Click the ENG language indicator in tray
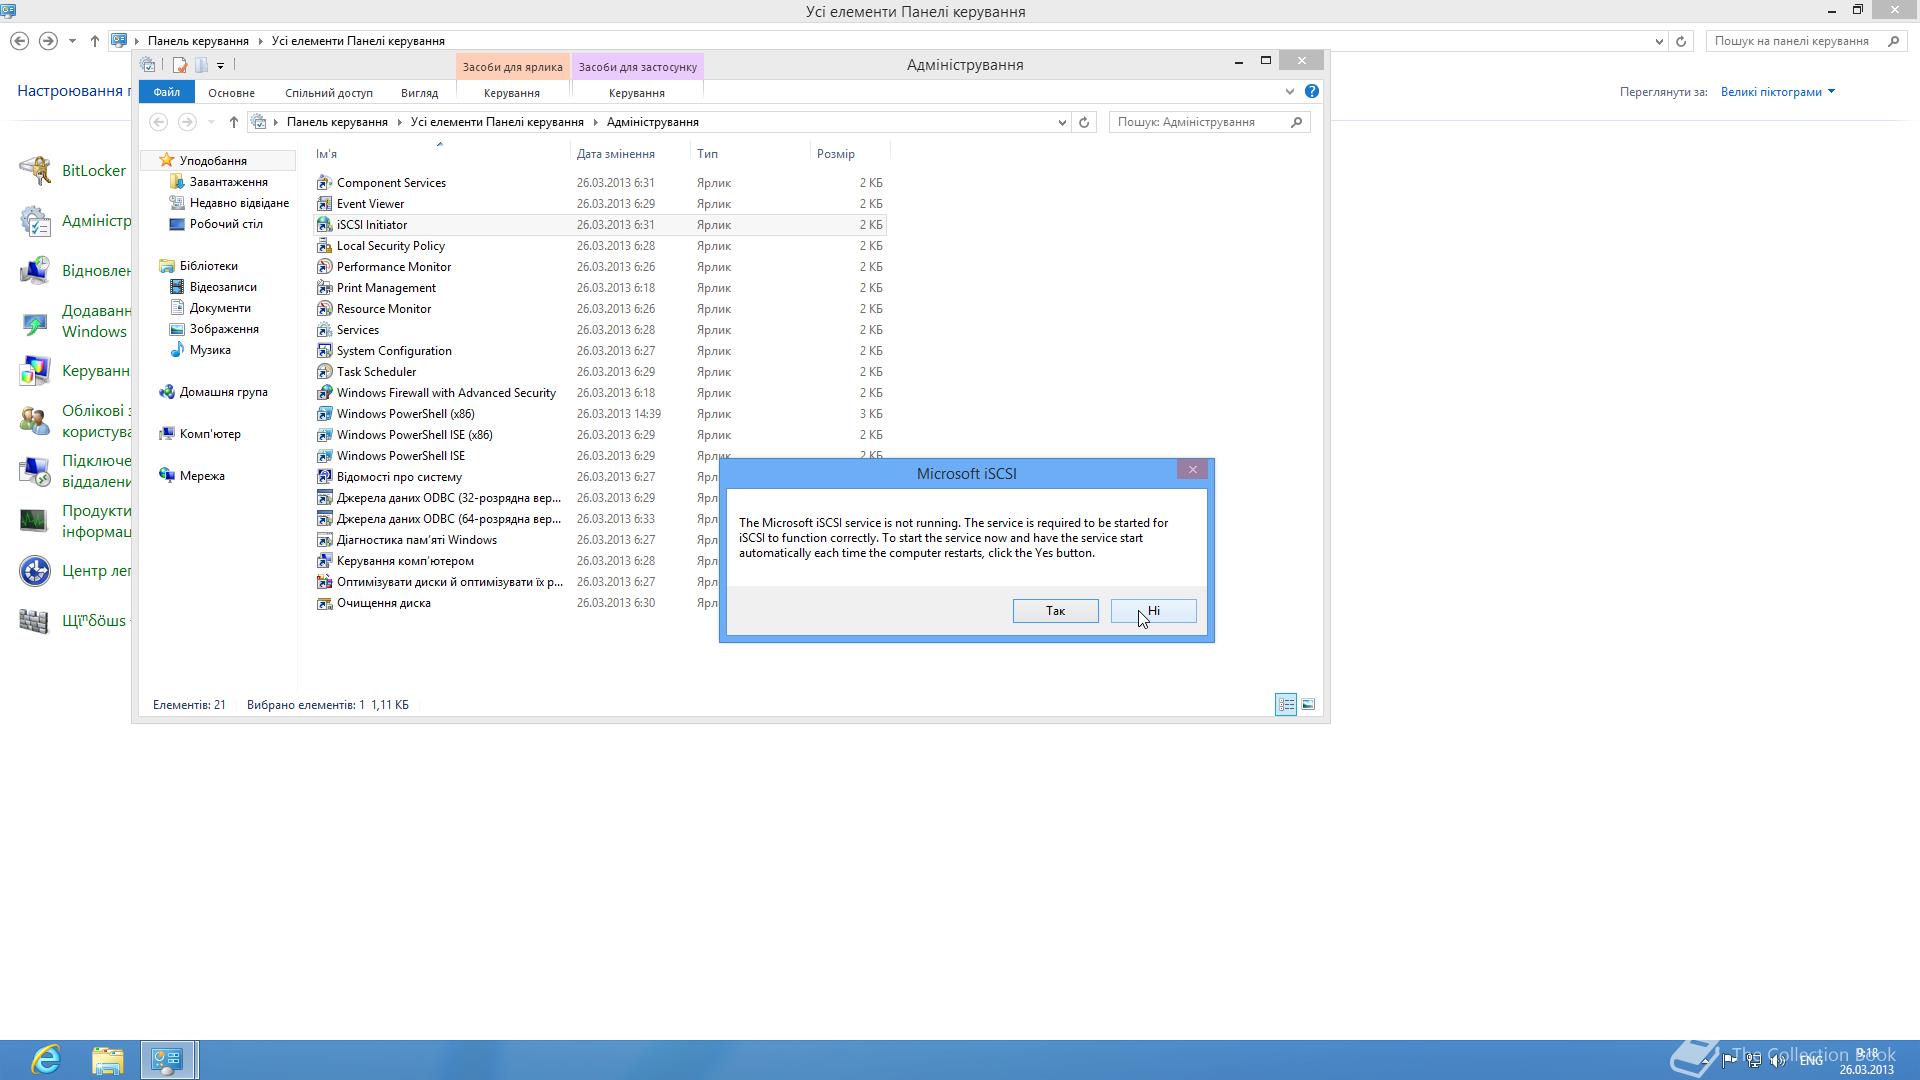 click(1811, 1061)
